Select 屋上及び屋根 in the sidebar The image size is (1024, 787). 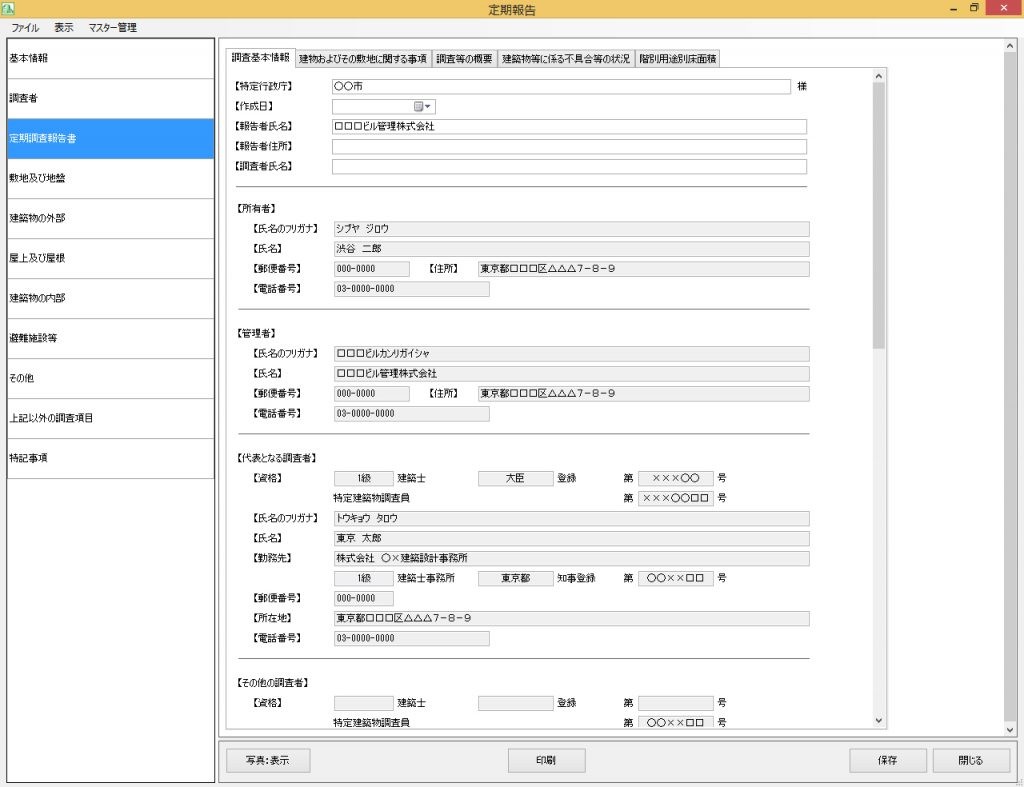coord(110,259)
